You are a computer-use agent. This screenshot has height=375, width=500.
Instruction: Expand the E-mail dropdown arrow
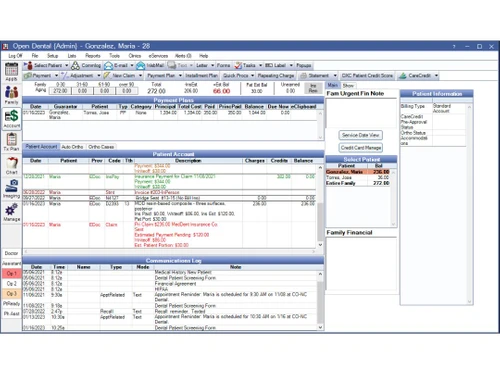click(x=132, y=65)
